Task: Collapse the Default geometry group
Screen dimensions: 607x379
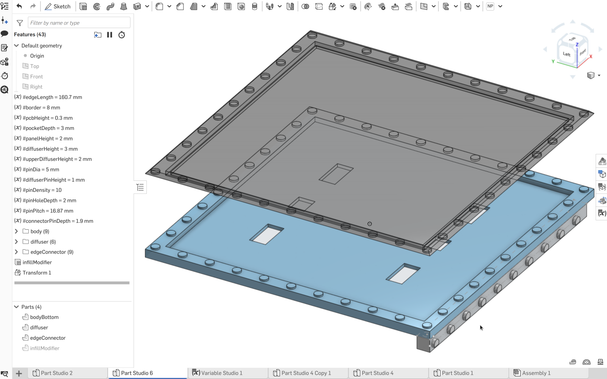Action: tap(17, 46)
